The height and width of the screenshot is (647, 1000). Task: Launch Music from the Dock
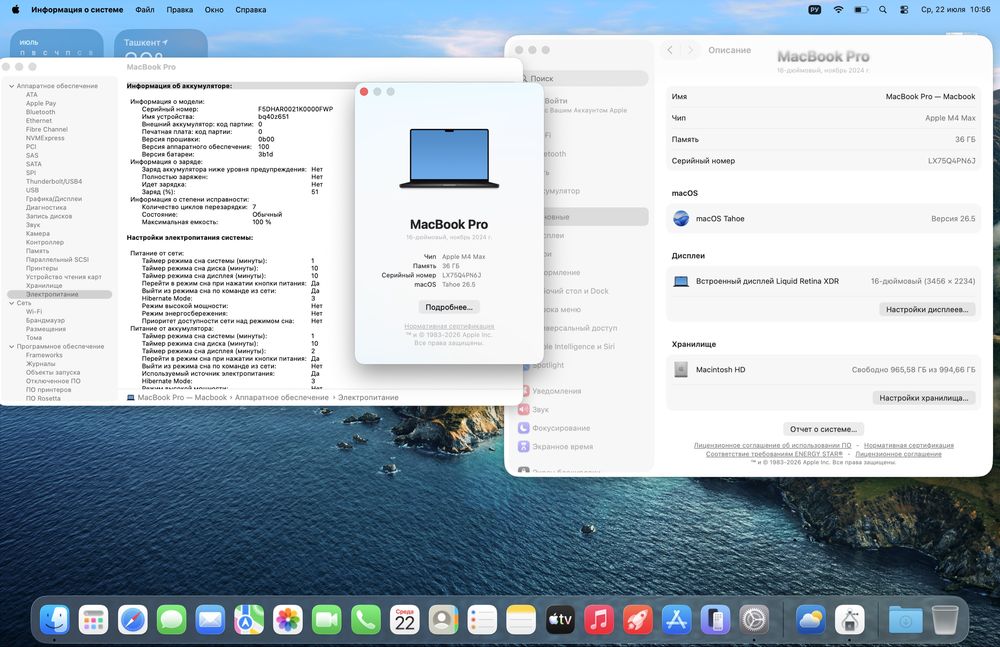coord(599,620)
